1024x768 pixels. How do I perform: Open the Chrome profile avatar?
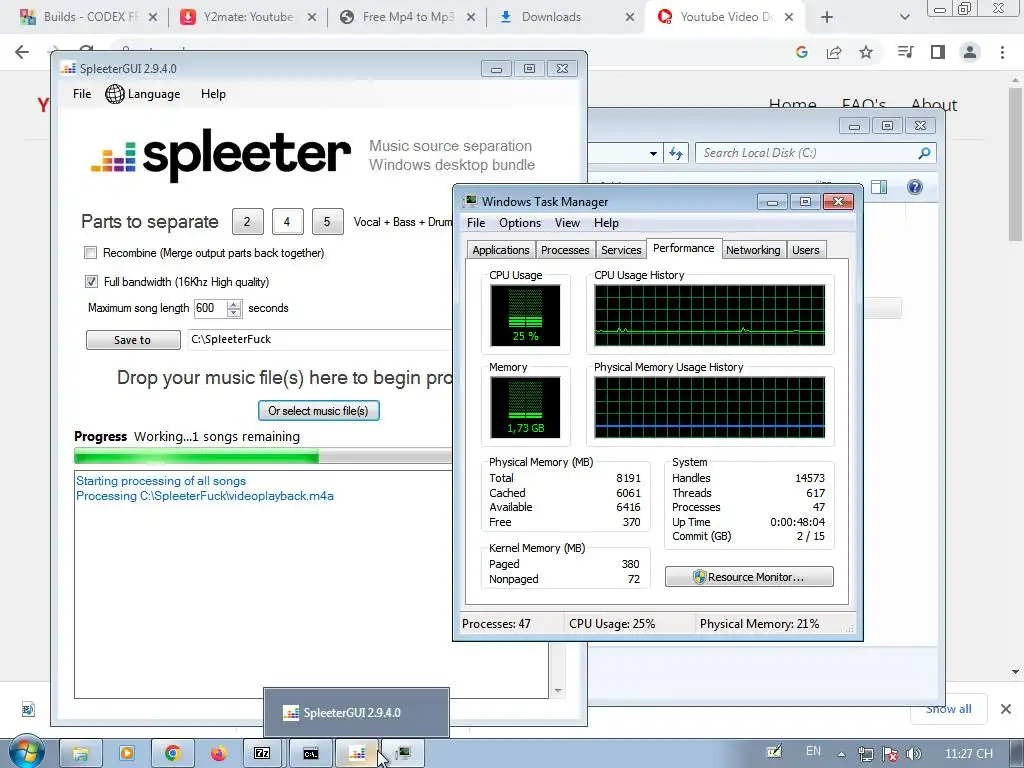coord(970,52)
